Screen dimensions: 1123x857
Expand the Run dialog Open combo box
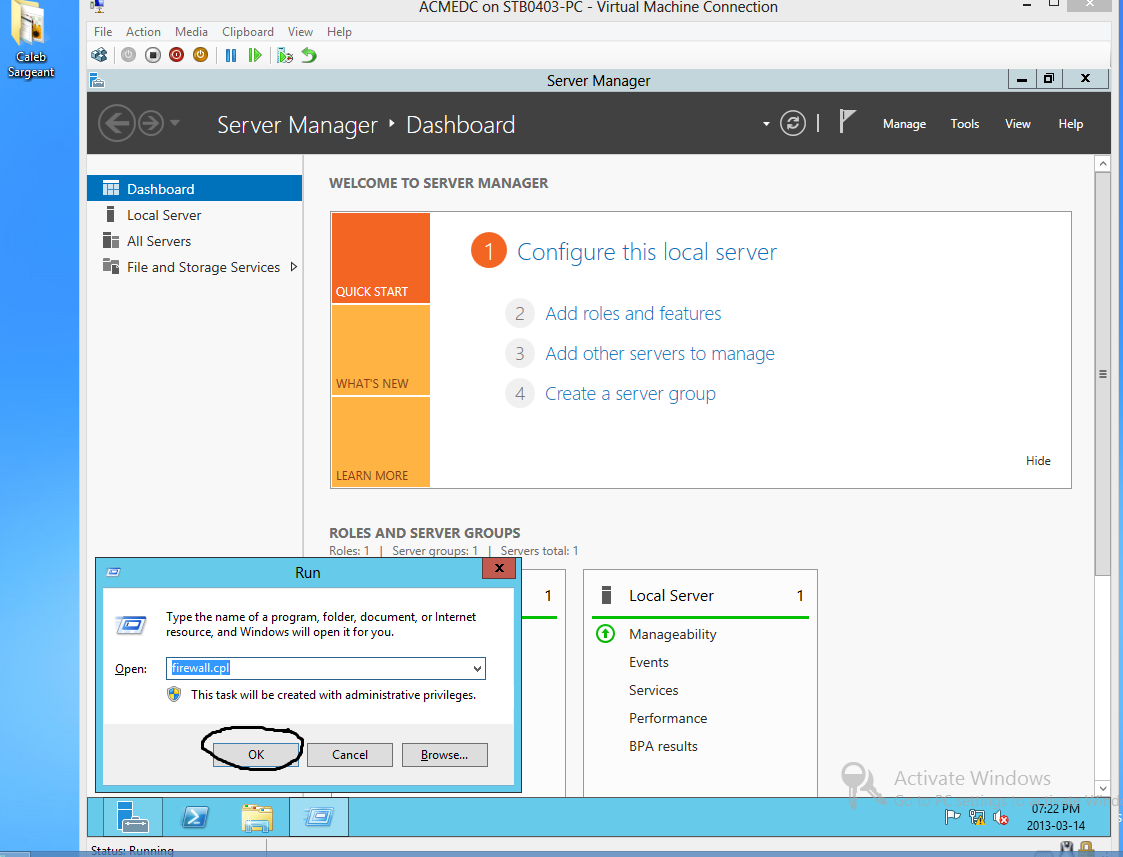(477, 669)
